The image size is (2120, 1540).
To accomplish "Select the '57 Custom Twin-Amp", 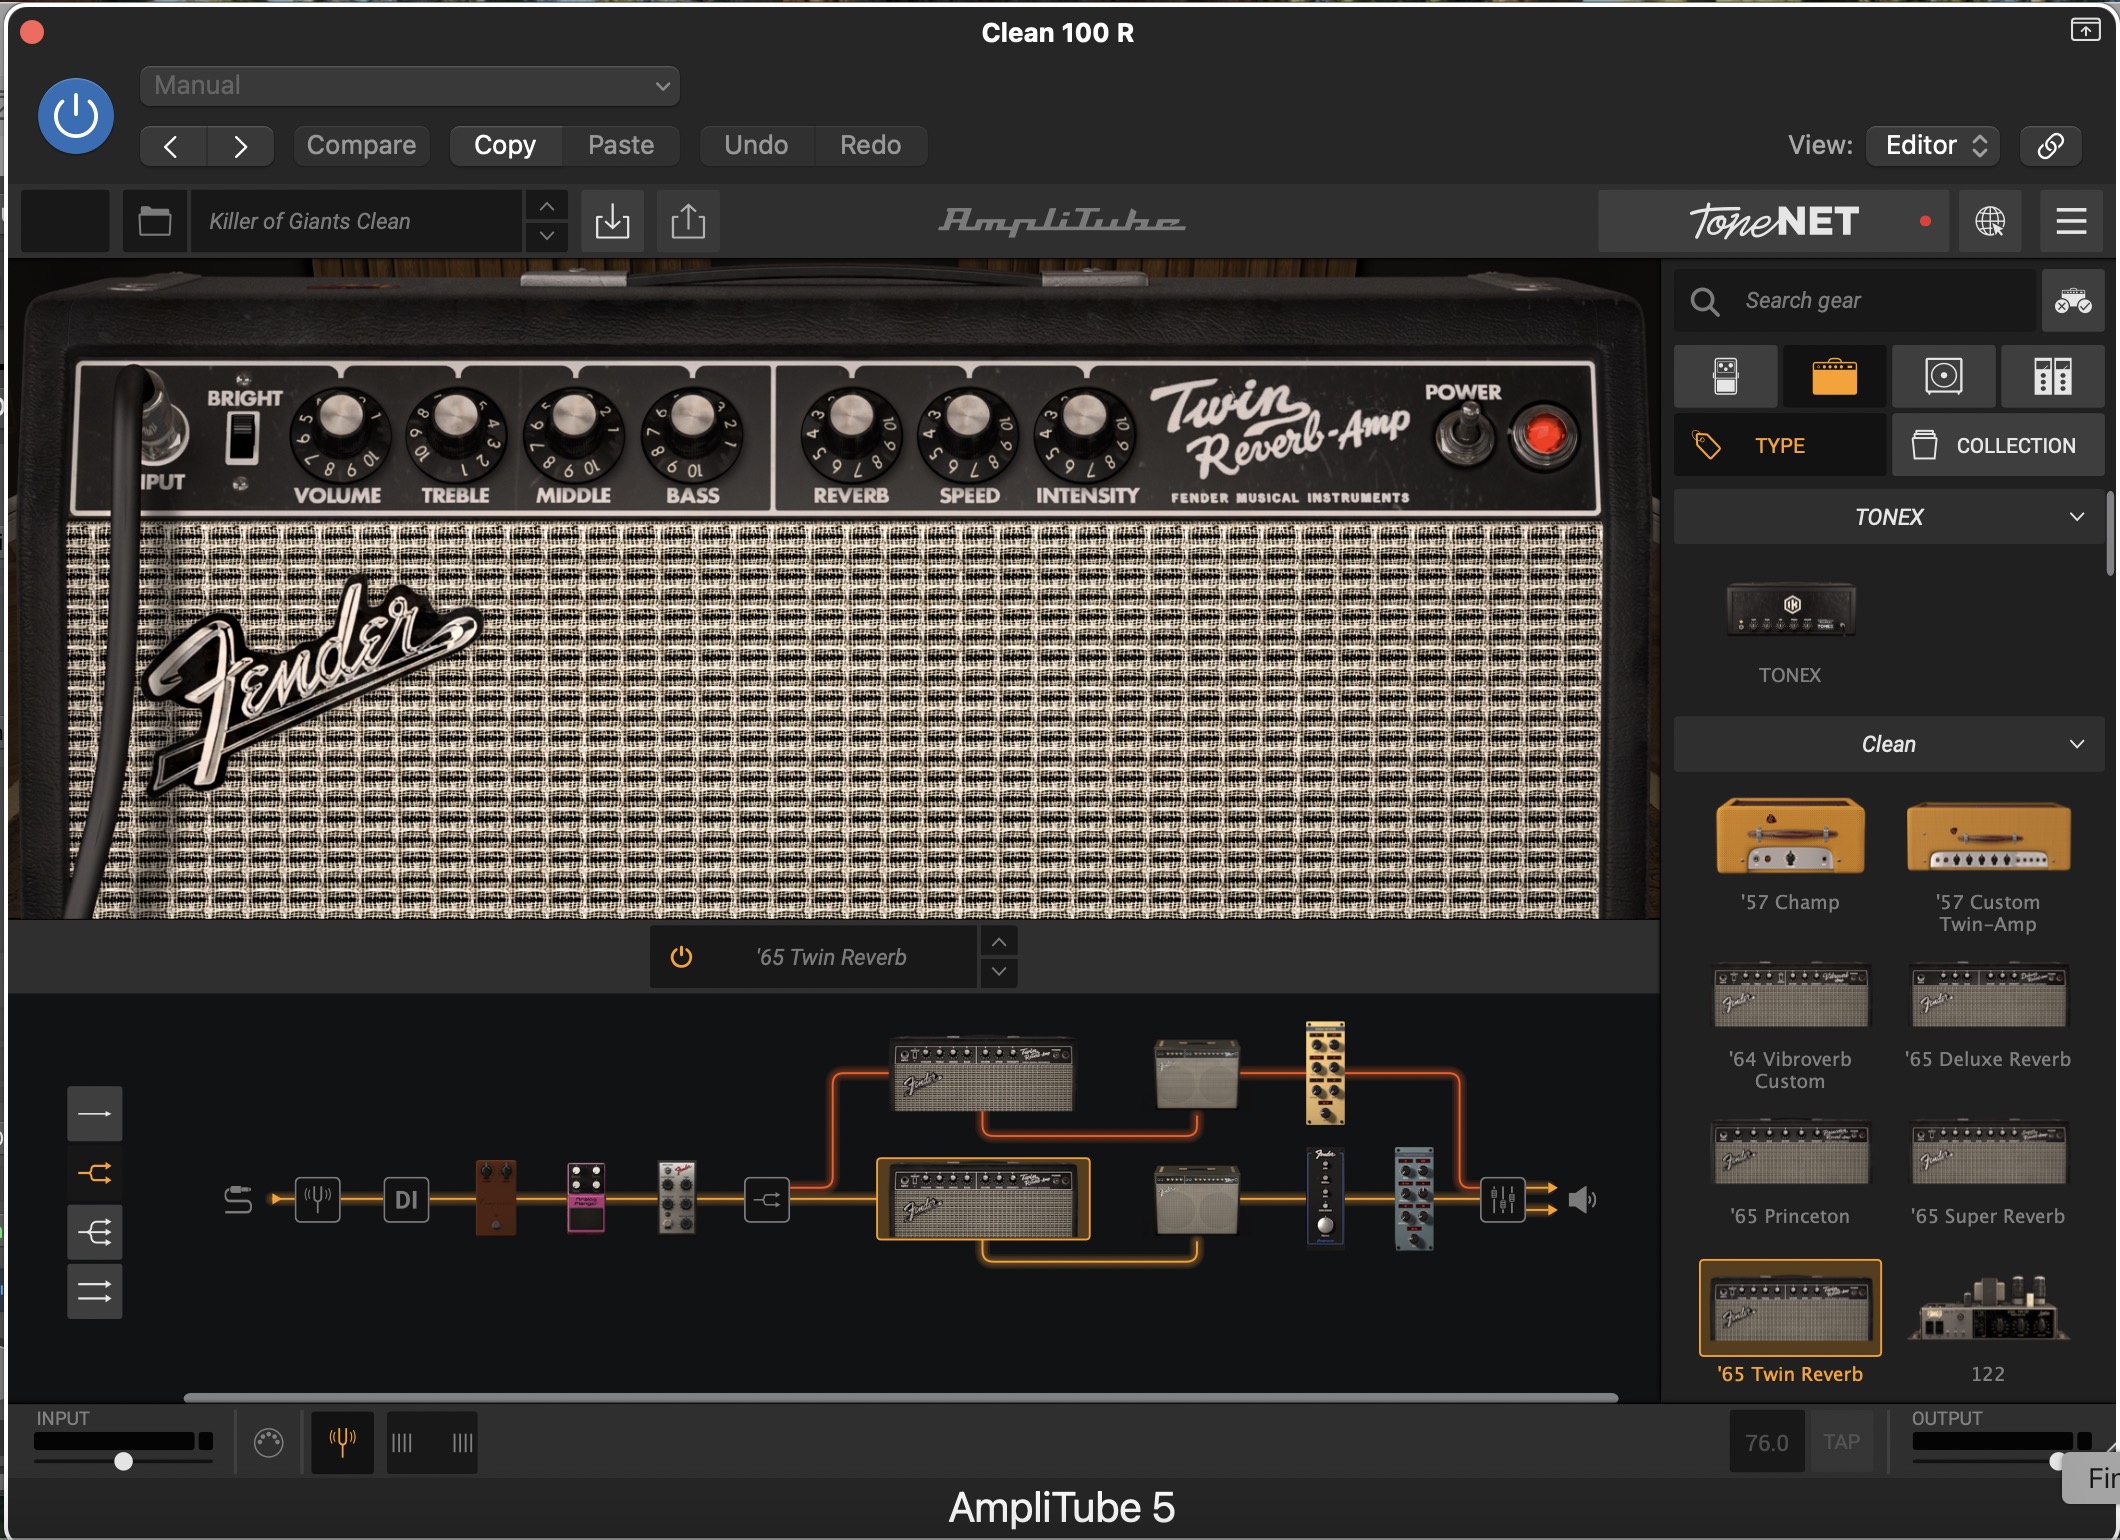I will (1988, 838).
